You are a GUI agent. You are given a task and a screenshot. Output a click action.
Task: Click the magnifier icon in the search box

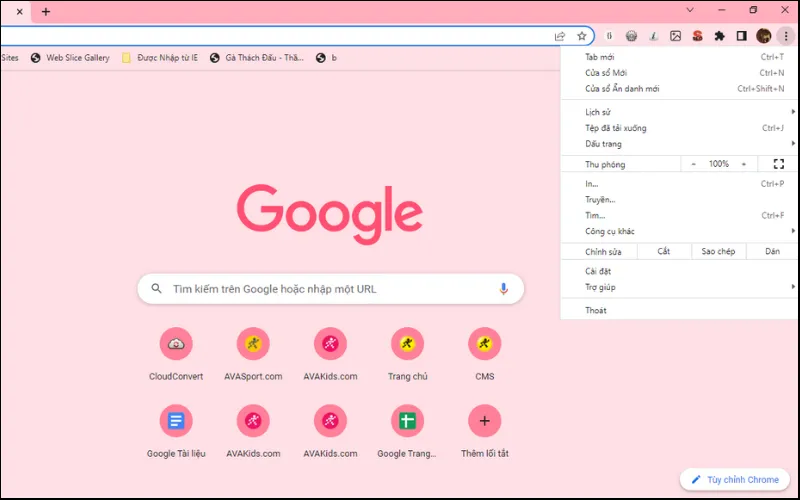tap(157, 289)
